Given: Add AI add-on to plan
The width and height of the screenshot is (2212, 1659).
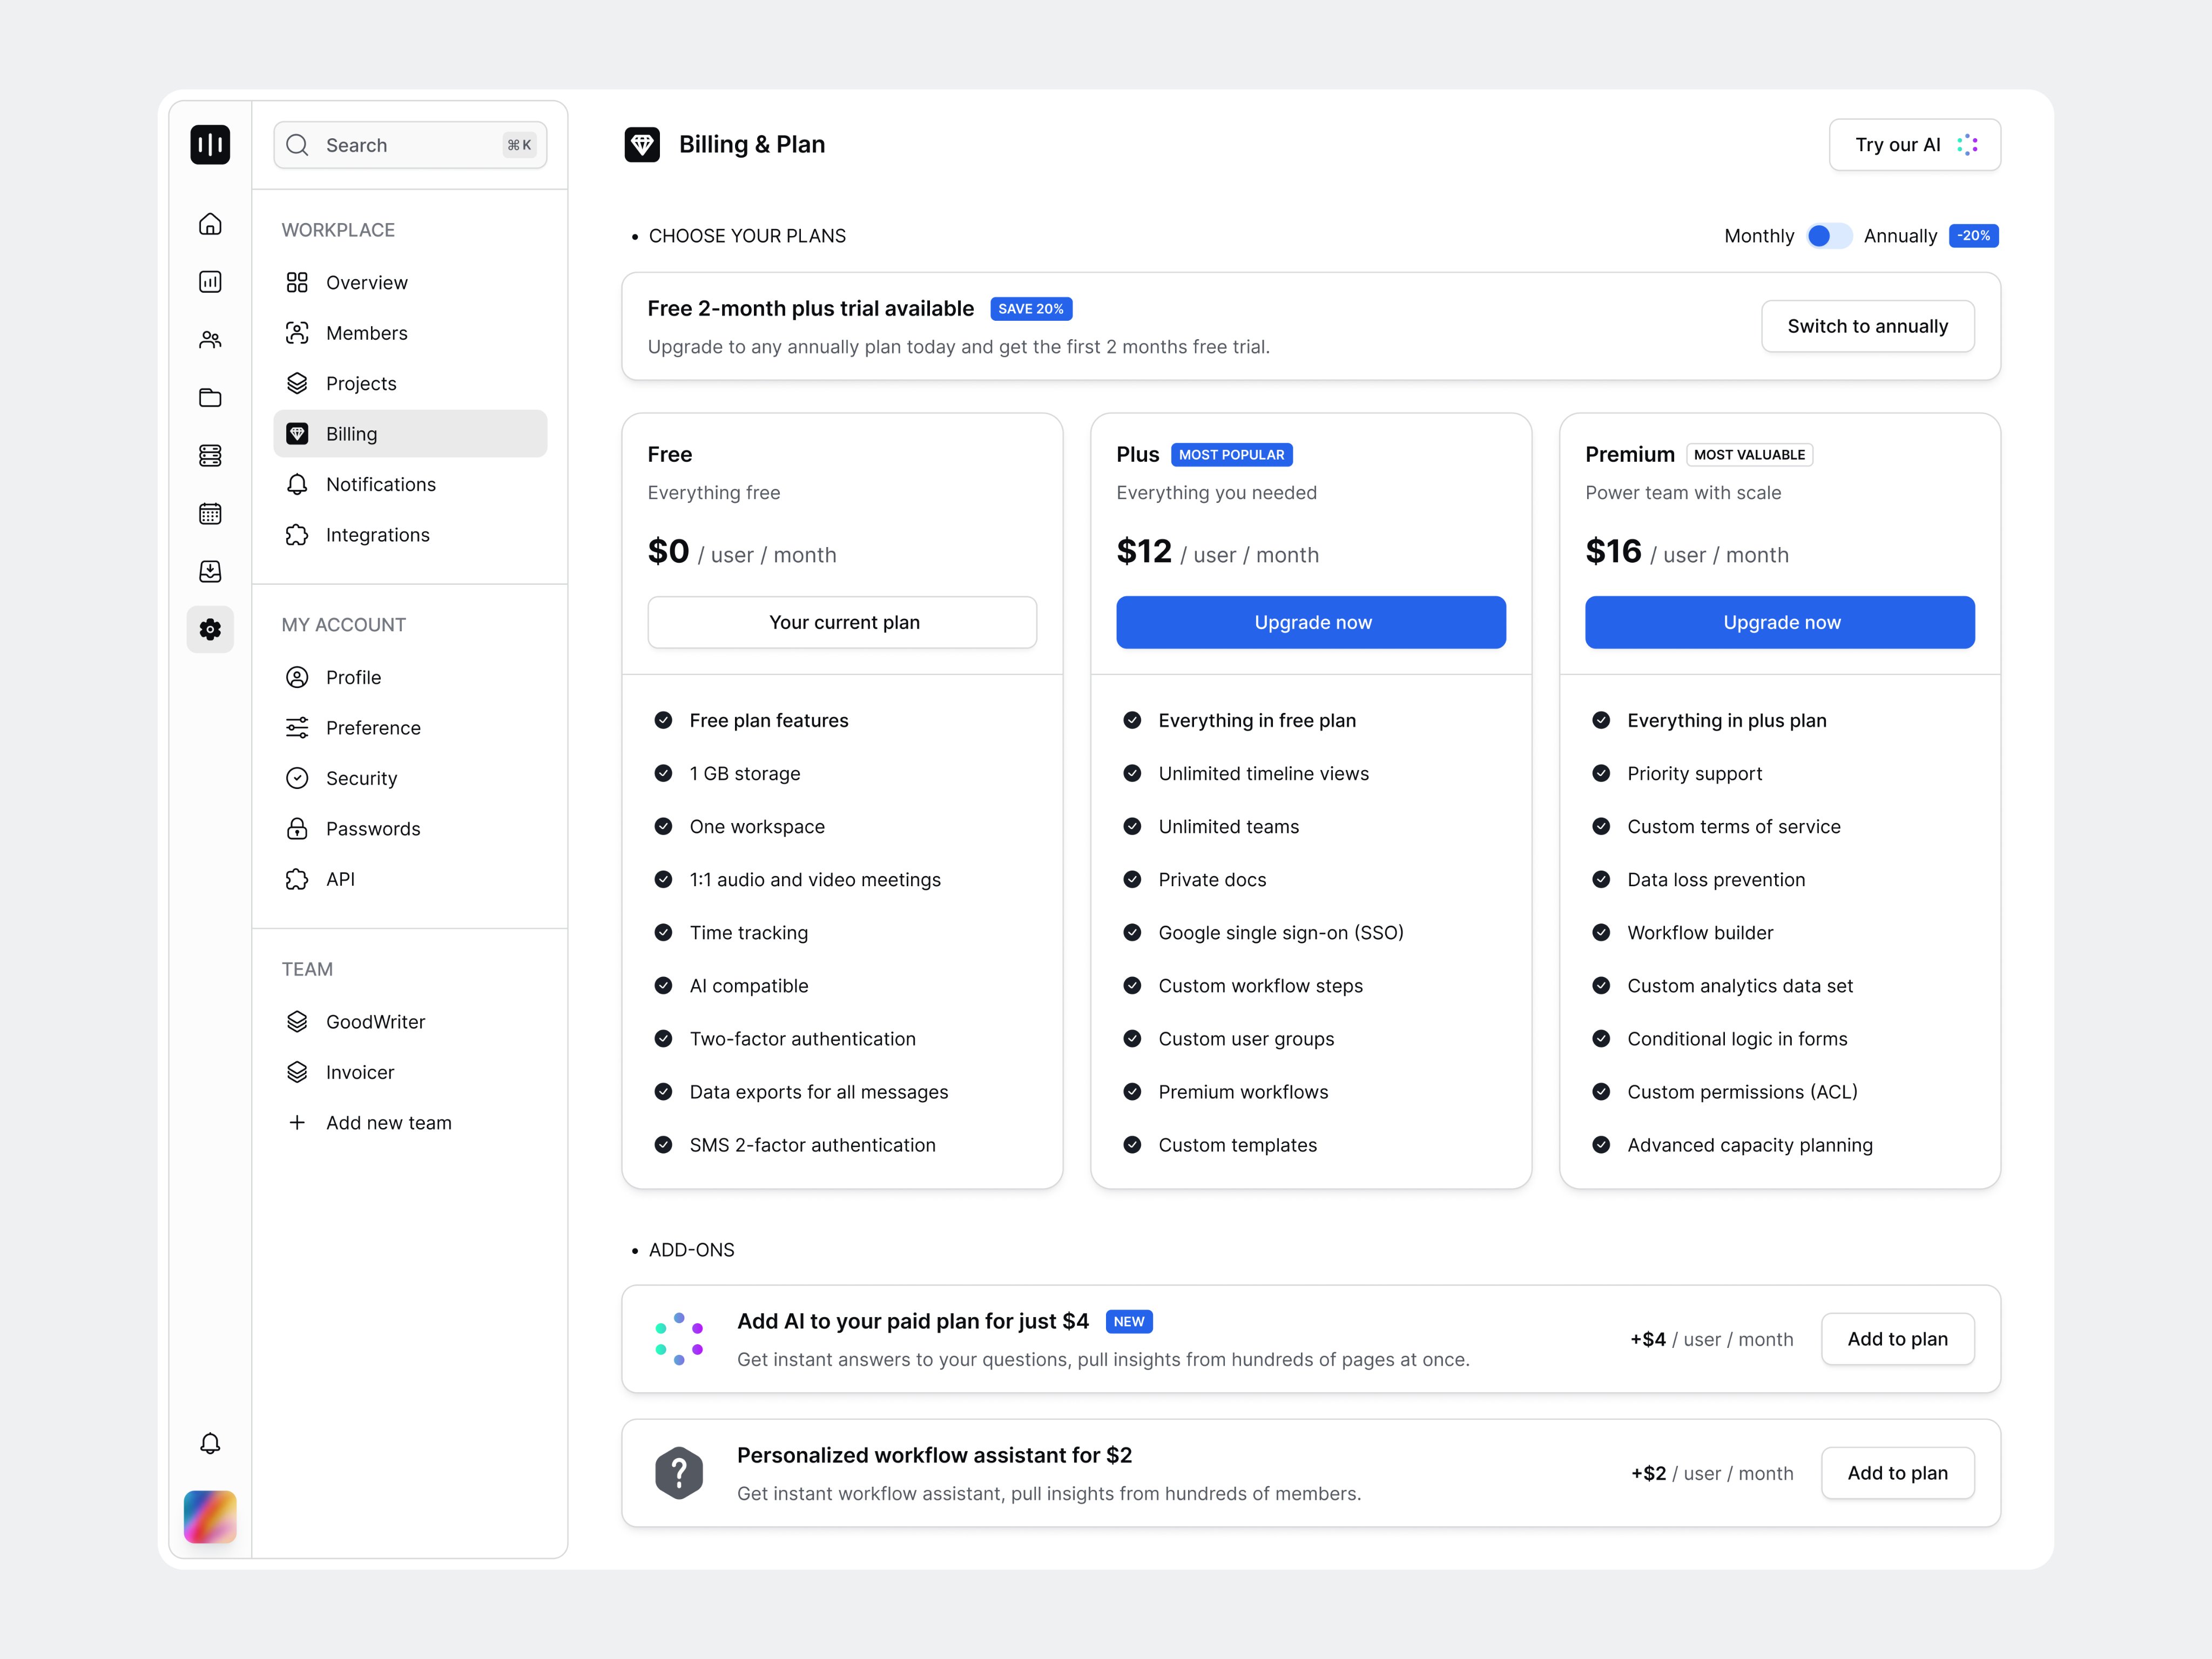Looking at the screenshot, I should (x=1897, y=1339).
